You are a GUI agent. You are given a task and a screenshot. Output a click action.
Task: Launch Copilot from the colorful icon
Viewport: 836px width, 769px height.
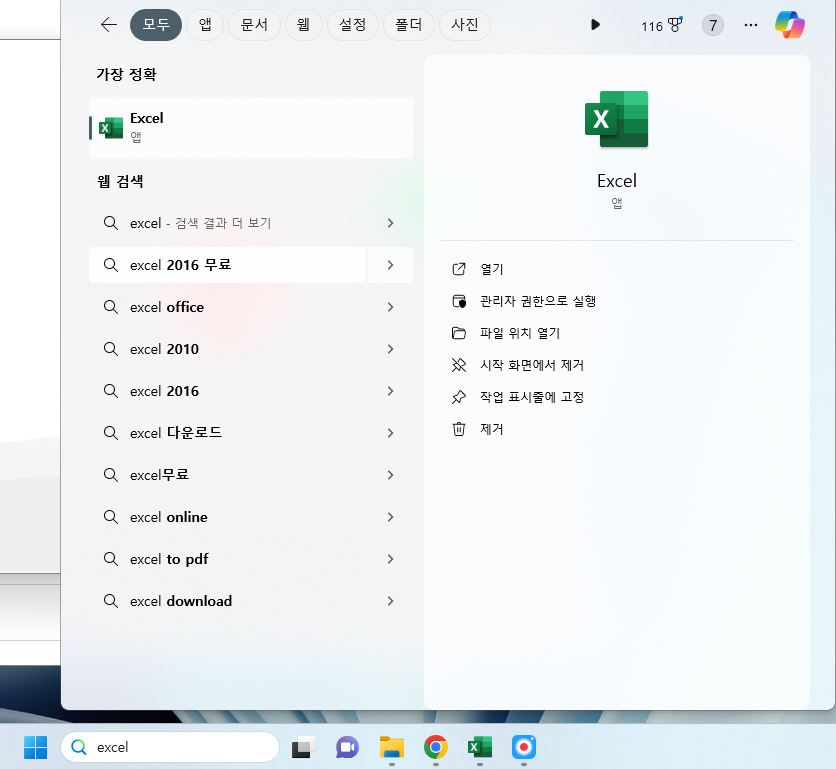point(790,25)
